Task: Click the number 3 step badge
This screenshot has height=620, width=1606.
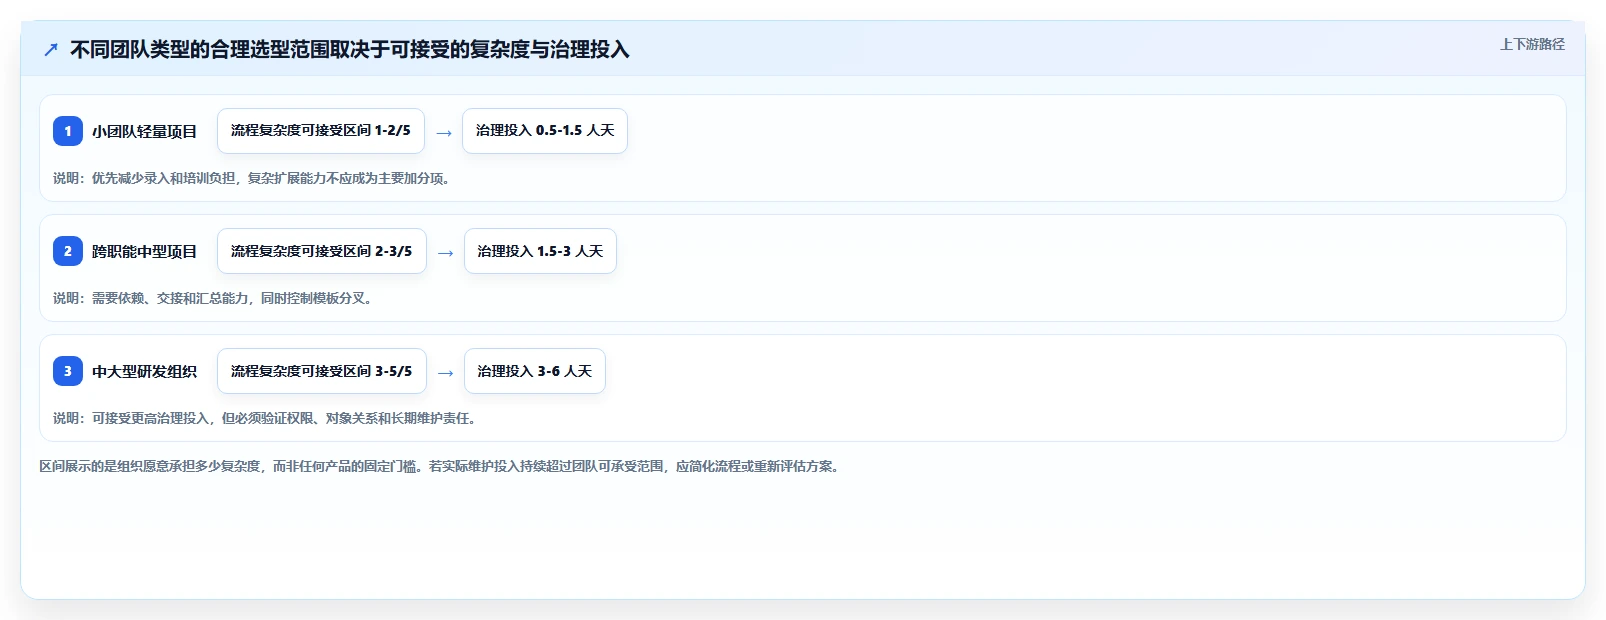Action: coord(68,371)
